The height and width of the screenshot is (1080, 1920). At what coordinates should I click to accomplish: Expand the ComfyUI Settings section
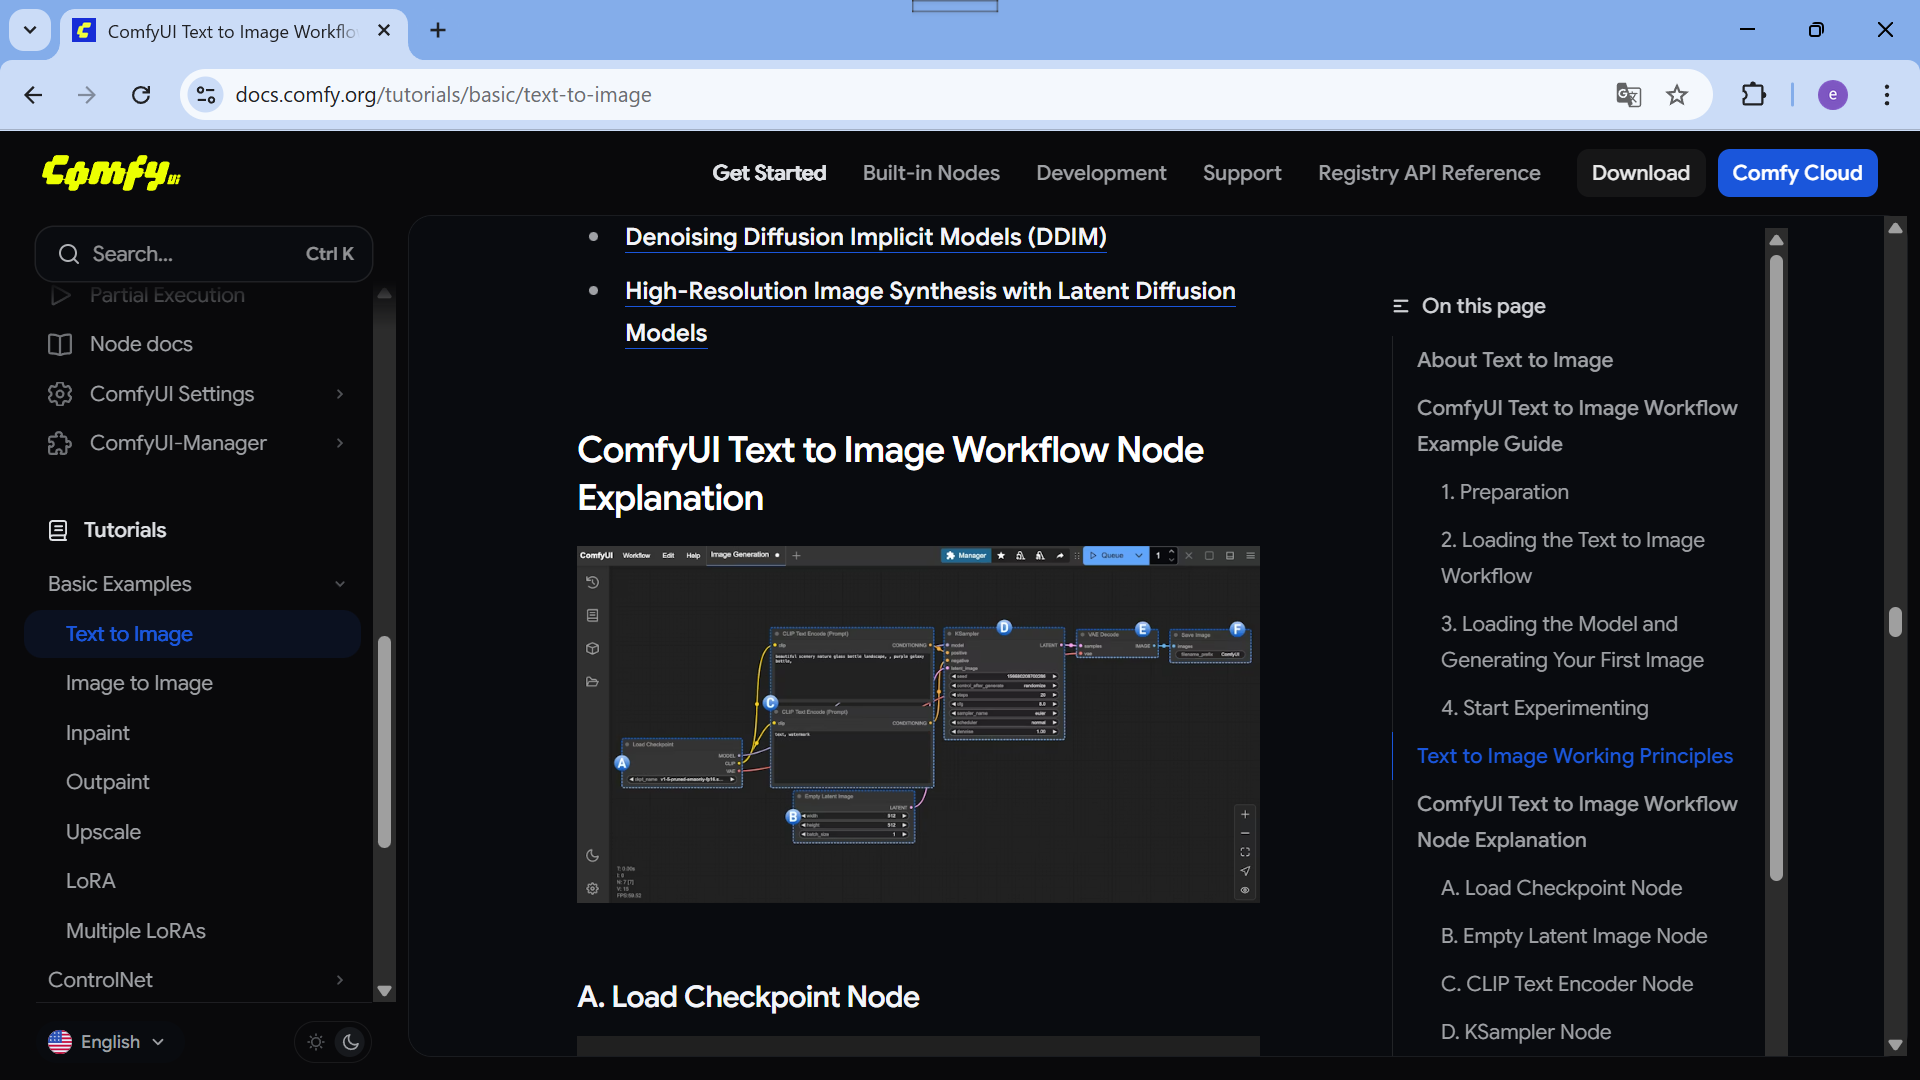pos(339,394)
